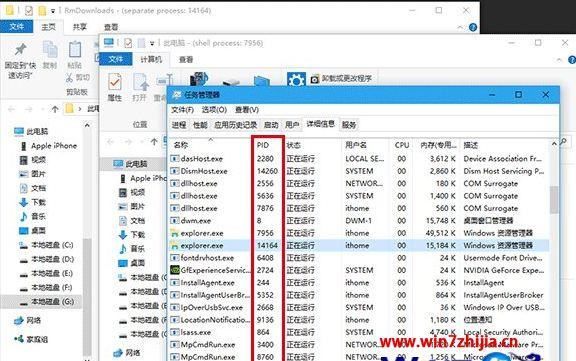The image size is (576, 361).
Task: Open the 选项(O) menu in Task Manager
Action: [x=214, y=110]
